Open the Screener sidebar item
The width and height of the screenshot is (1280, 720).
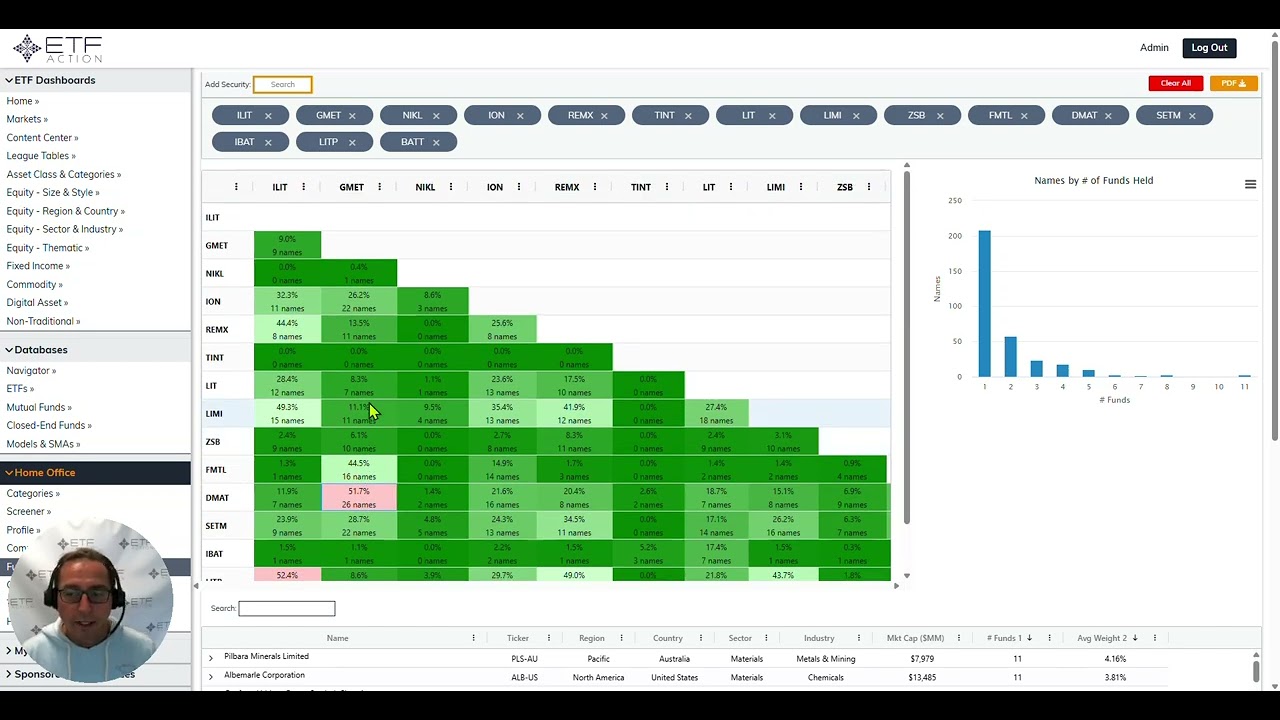29,512
